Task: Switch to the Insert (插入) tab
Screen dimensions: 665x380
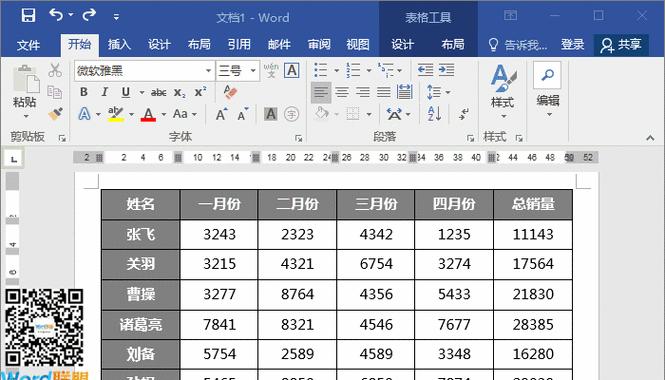Action: [119, 45]
